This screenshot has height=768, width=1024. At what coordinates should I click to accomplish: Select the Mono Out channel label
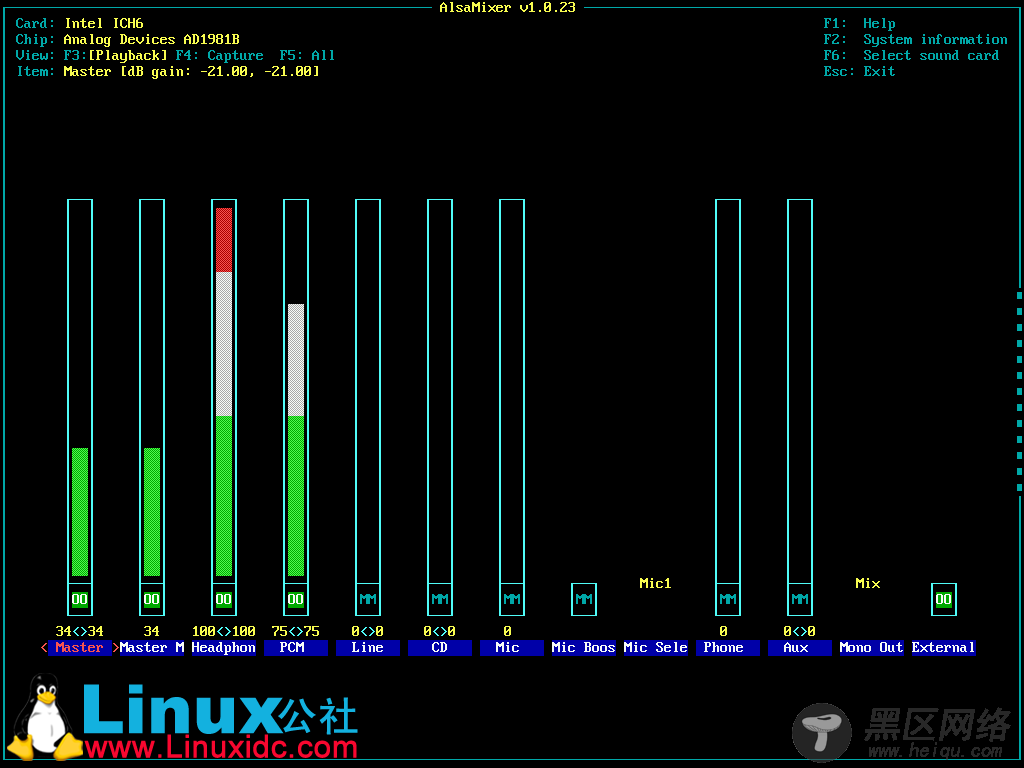(x=872, y=648)
